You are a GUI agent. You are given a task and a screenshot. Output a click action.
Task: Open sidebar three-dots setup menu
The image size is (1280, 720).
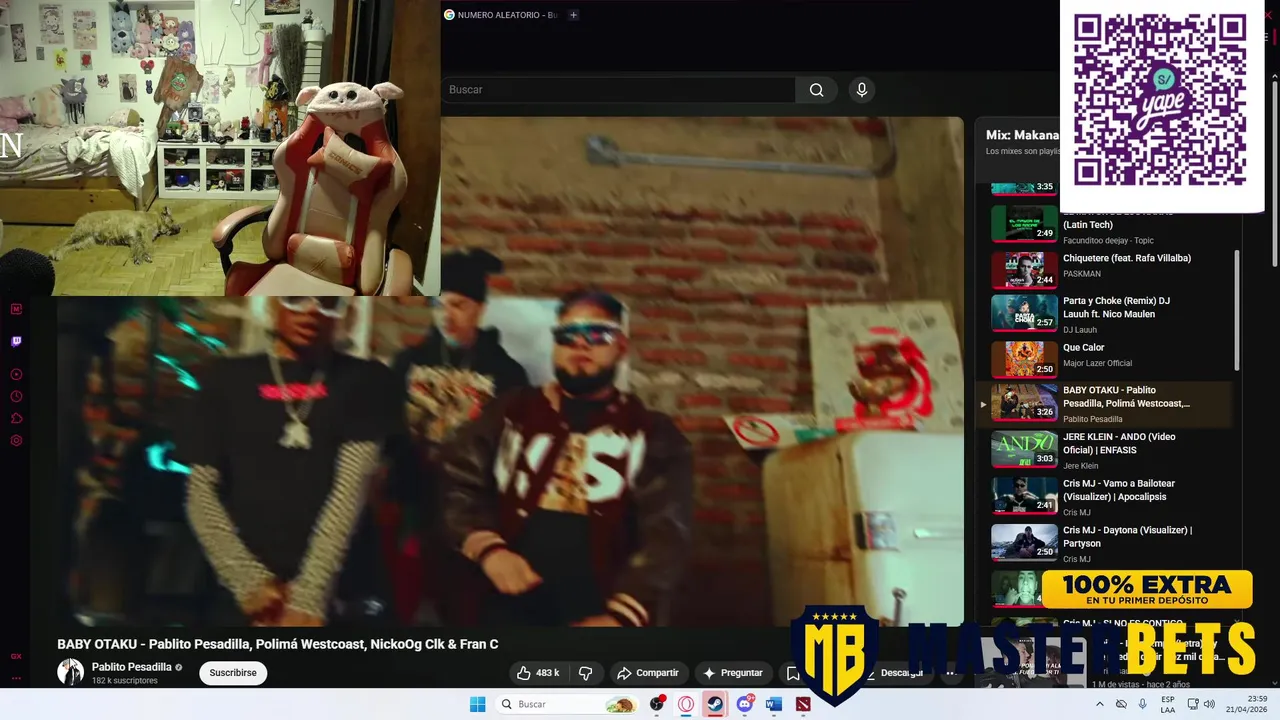tap(16, 677)
